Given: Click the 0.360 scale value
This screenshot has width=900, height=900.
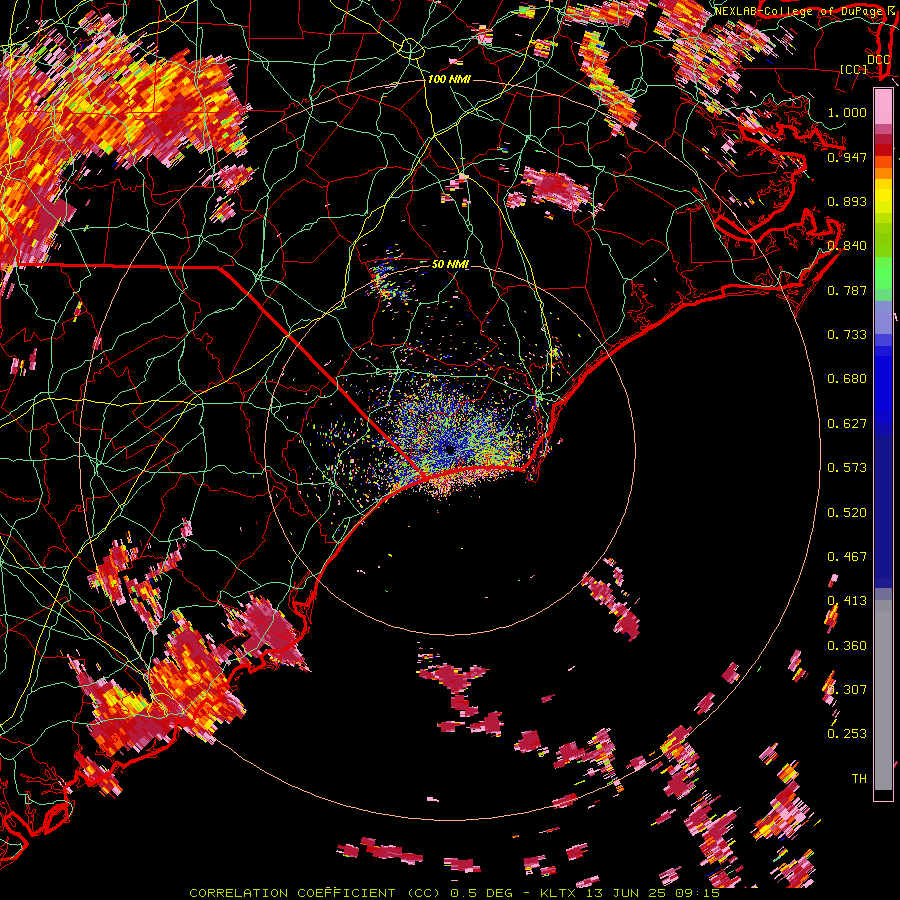Looking at the screenshot, I should click(x=847, y=646).
